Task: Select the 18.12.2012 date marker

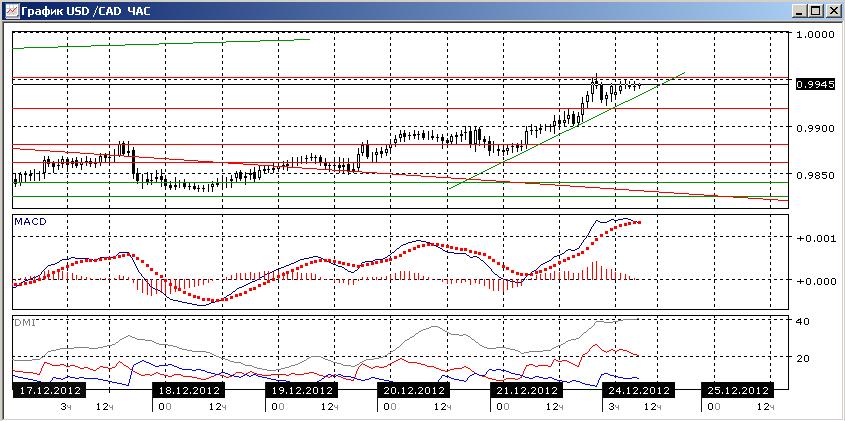Action: [188, 390]
